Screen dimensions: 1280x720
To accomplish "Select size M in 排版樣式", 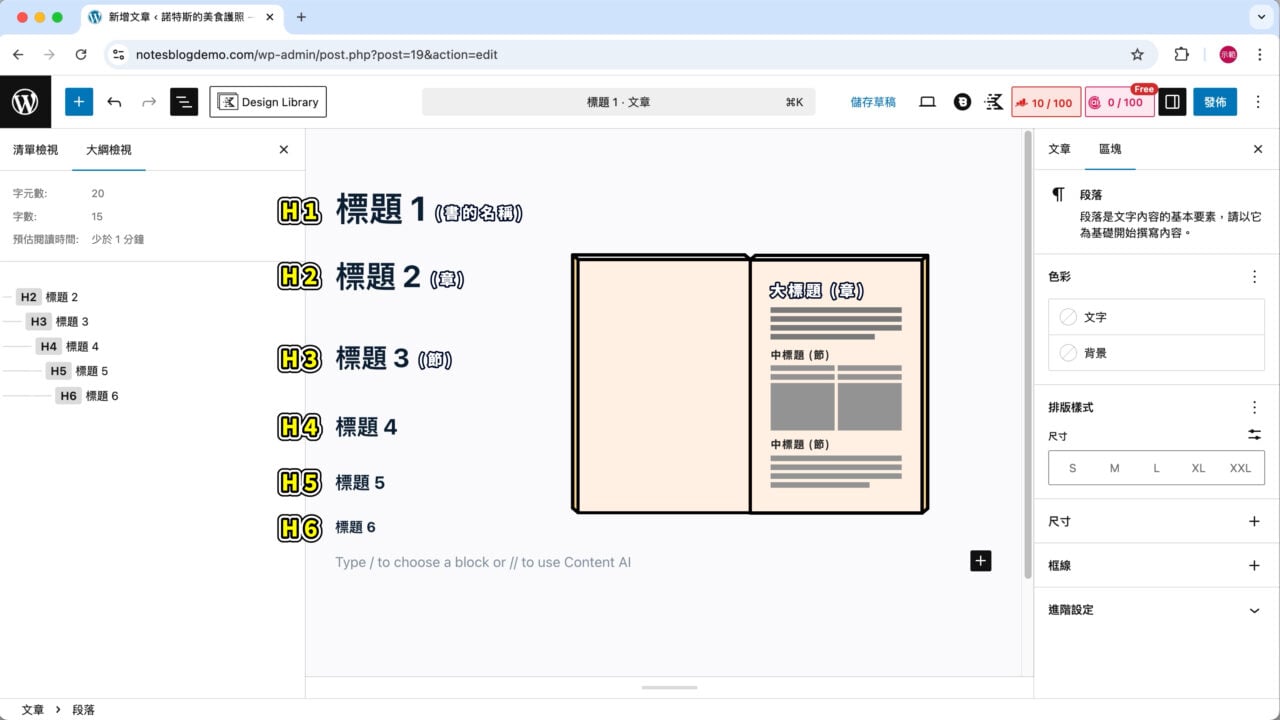I will coord(1114,467).
